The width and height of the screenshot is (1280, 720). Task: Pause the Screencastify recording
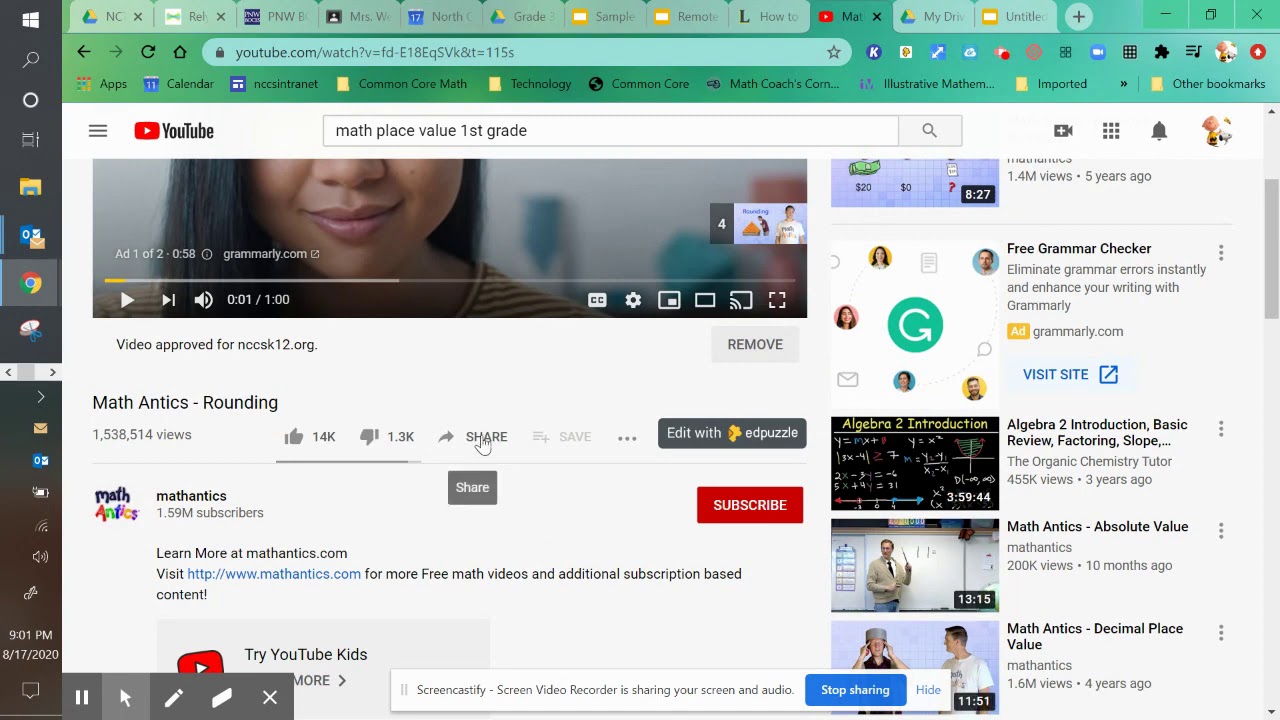tap(82, 698)
